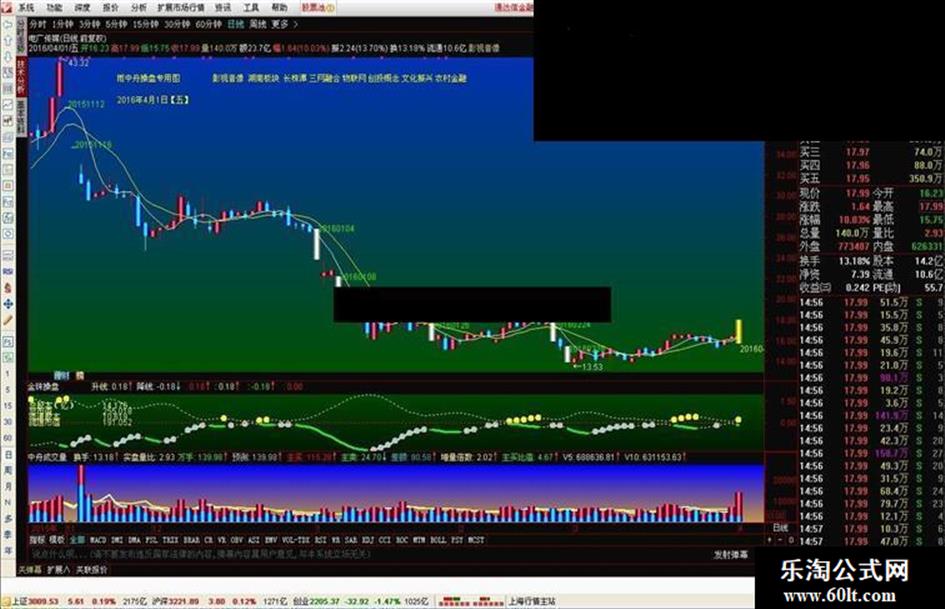Viewport: 945px width, 609px height.
Task: Open the 分时走势 vertical tab
Action: 21,36
